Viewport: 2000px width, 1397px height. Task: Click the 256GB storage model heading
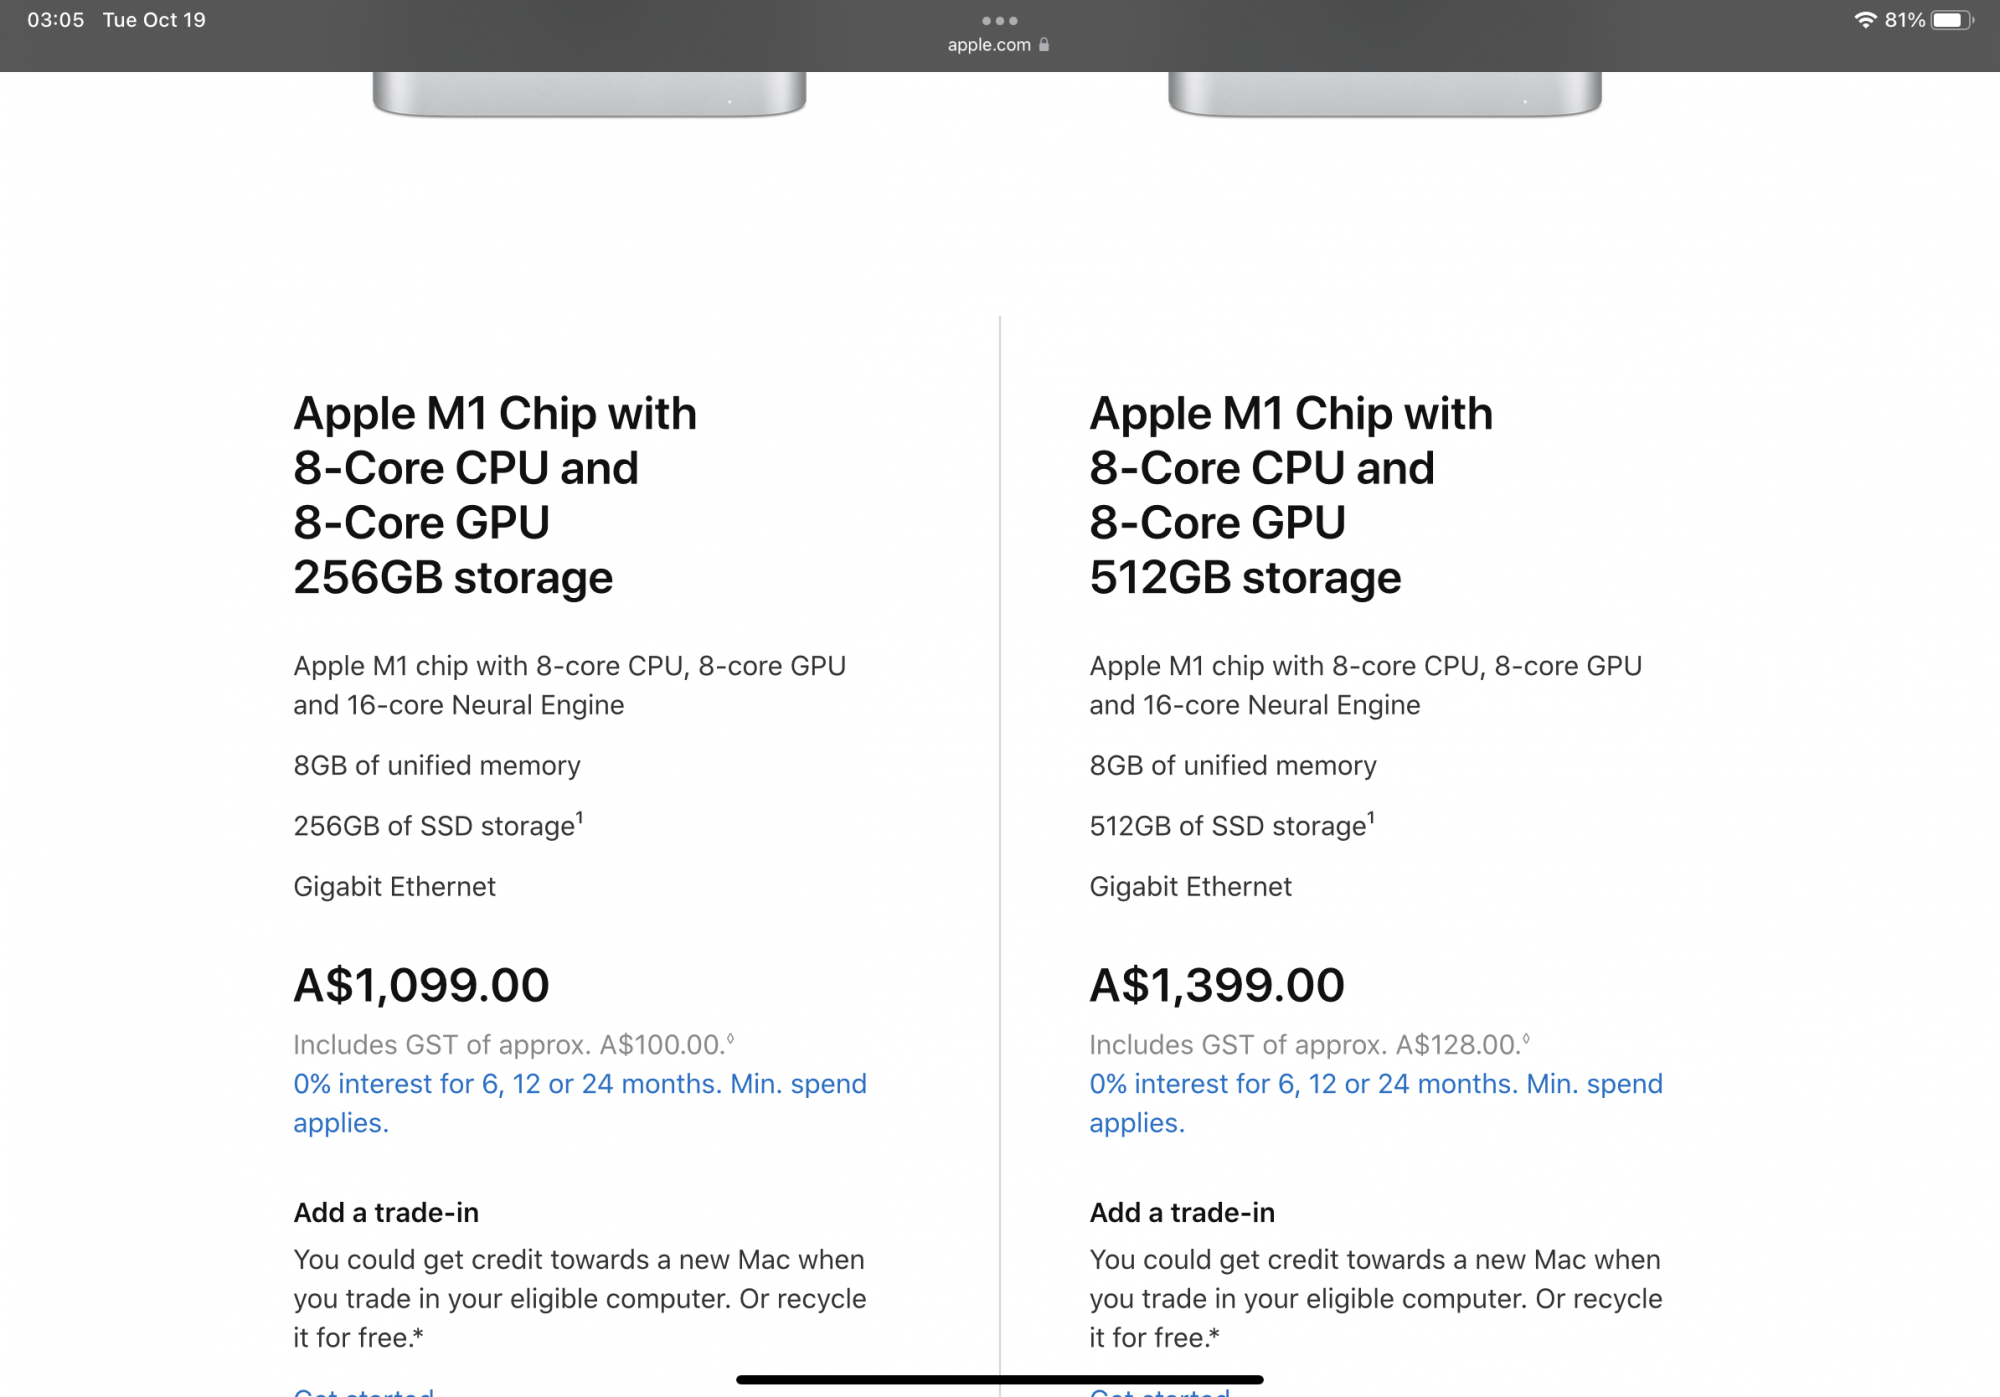494,495
